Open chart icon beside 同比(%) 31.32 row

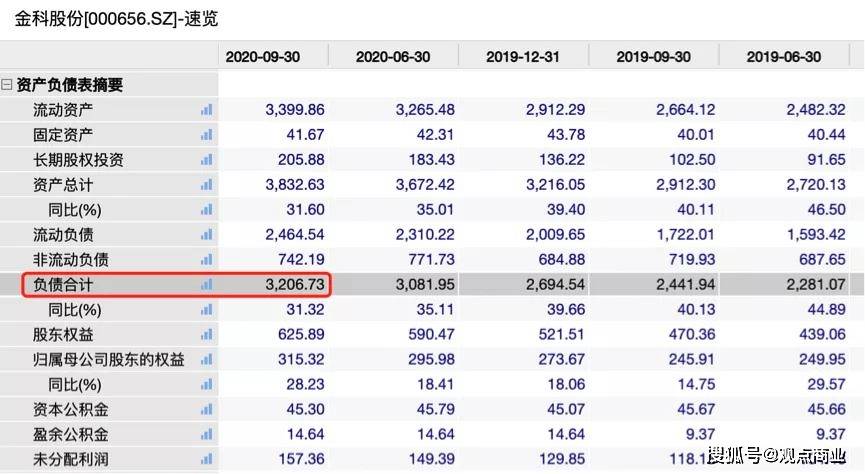pos(206,310)
